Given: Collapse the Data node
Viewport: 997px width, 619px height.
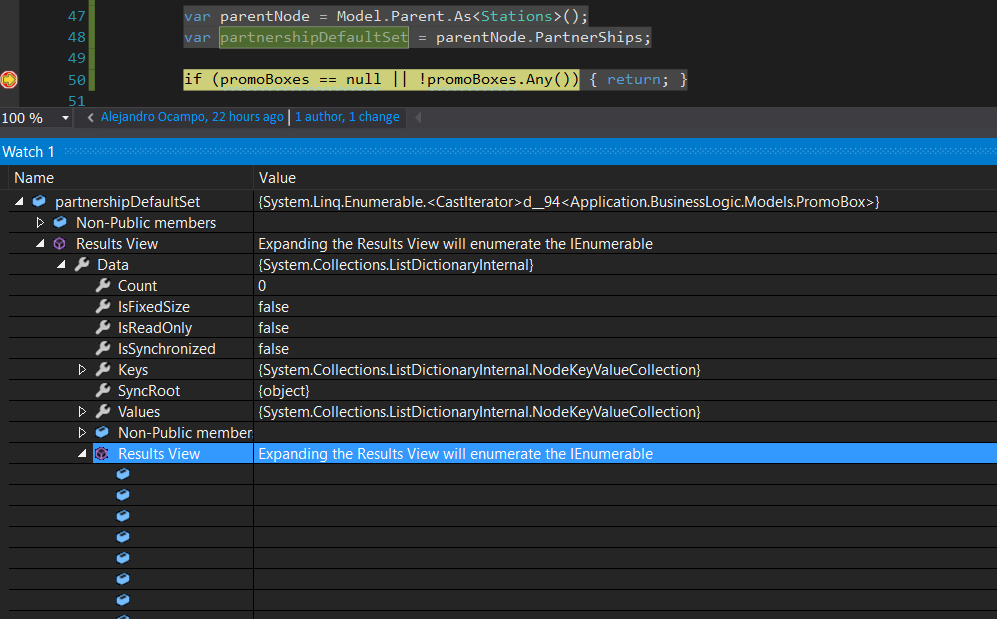Looking at the screenshot, I should coord(61,264).
